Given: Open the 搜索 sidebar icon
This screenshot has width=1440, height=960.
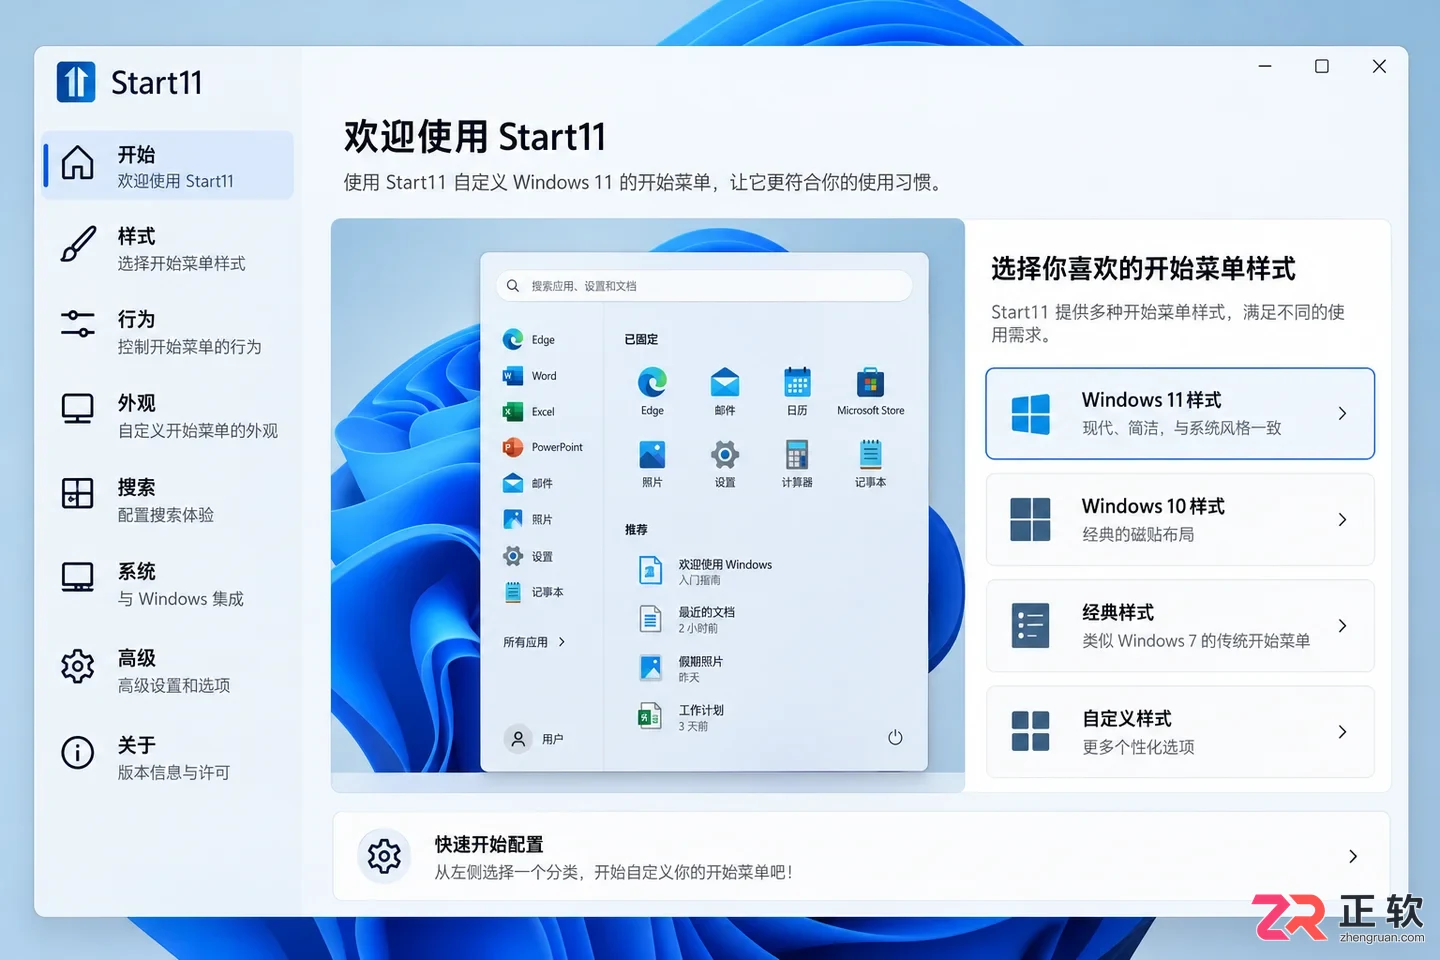Looking at the screenshot, I should coord(78,493).
